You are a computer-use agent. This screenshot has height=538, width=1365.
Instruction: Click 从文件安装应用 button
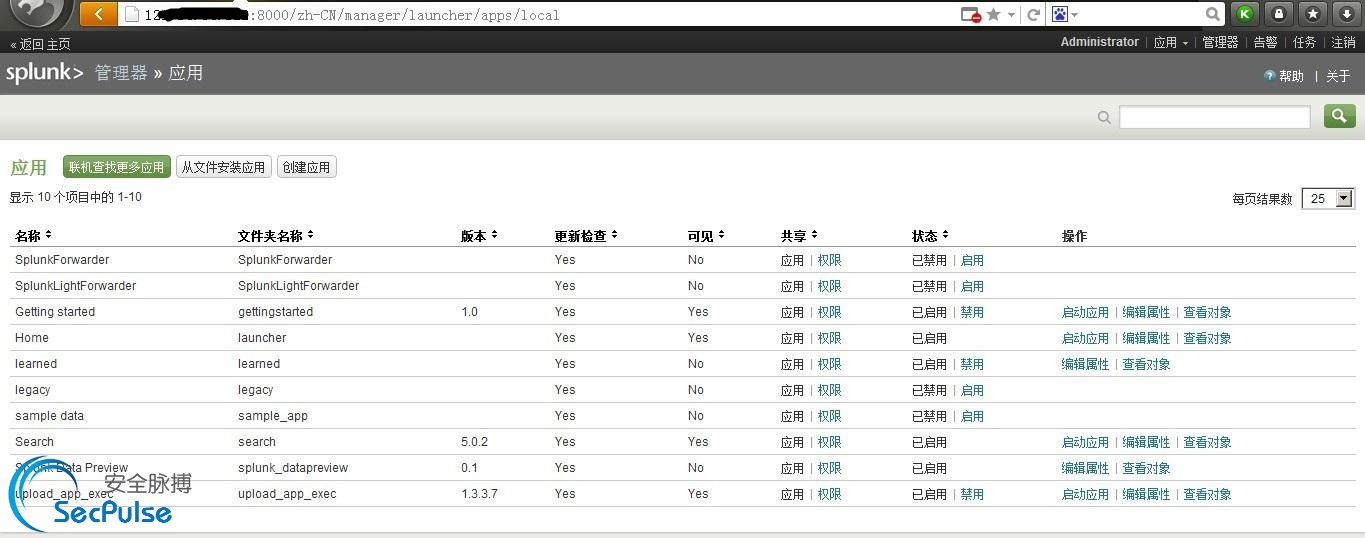point(223,167)
